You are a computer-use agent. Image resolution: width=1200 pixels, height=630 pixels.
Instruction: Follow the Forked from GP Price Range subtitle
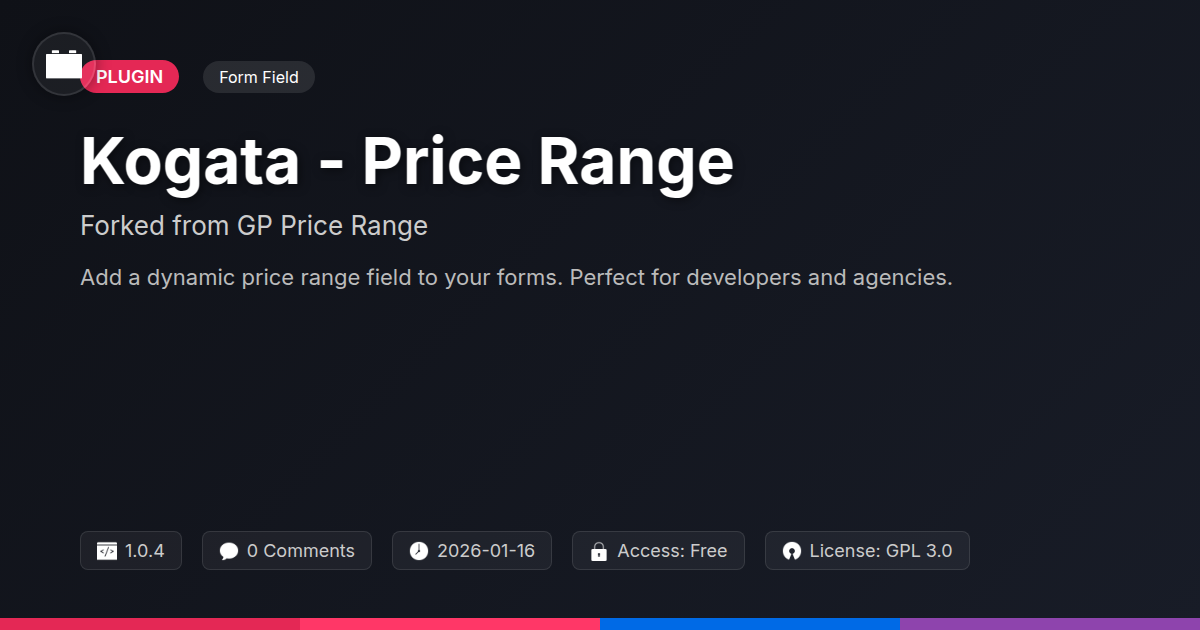[x=254, y=226]
